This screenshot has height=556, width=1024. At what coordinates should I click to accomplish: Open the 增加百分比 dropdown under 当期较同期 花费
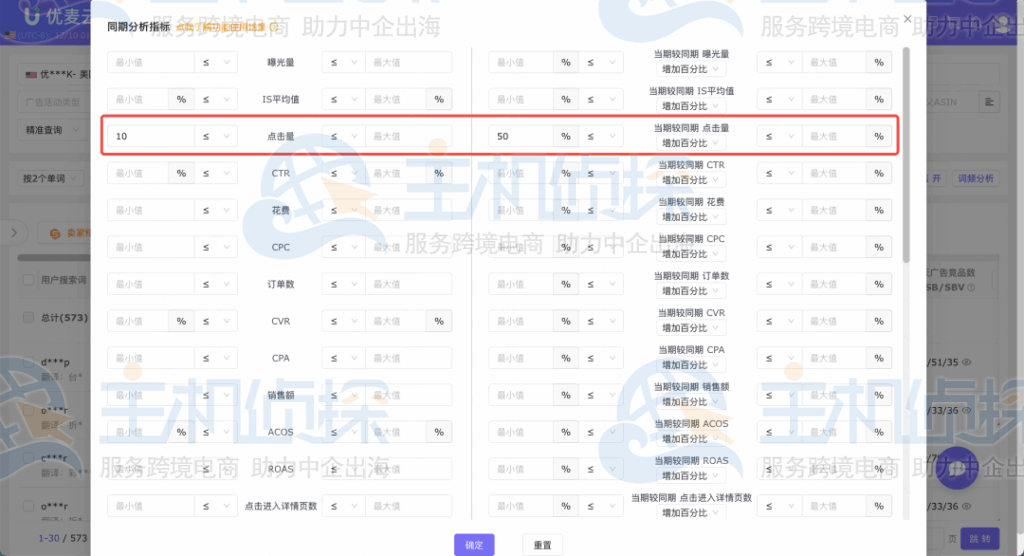click(x=690, y=217)
